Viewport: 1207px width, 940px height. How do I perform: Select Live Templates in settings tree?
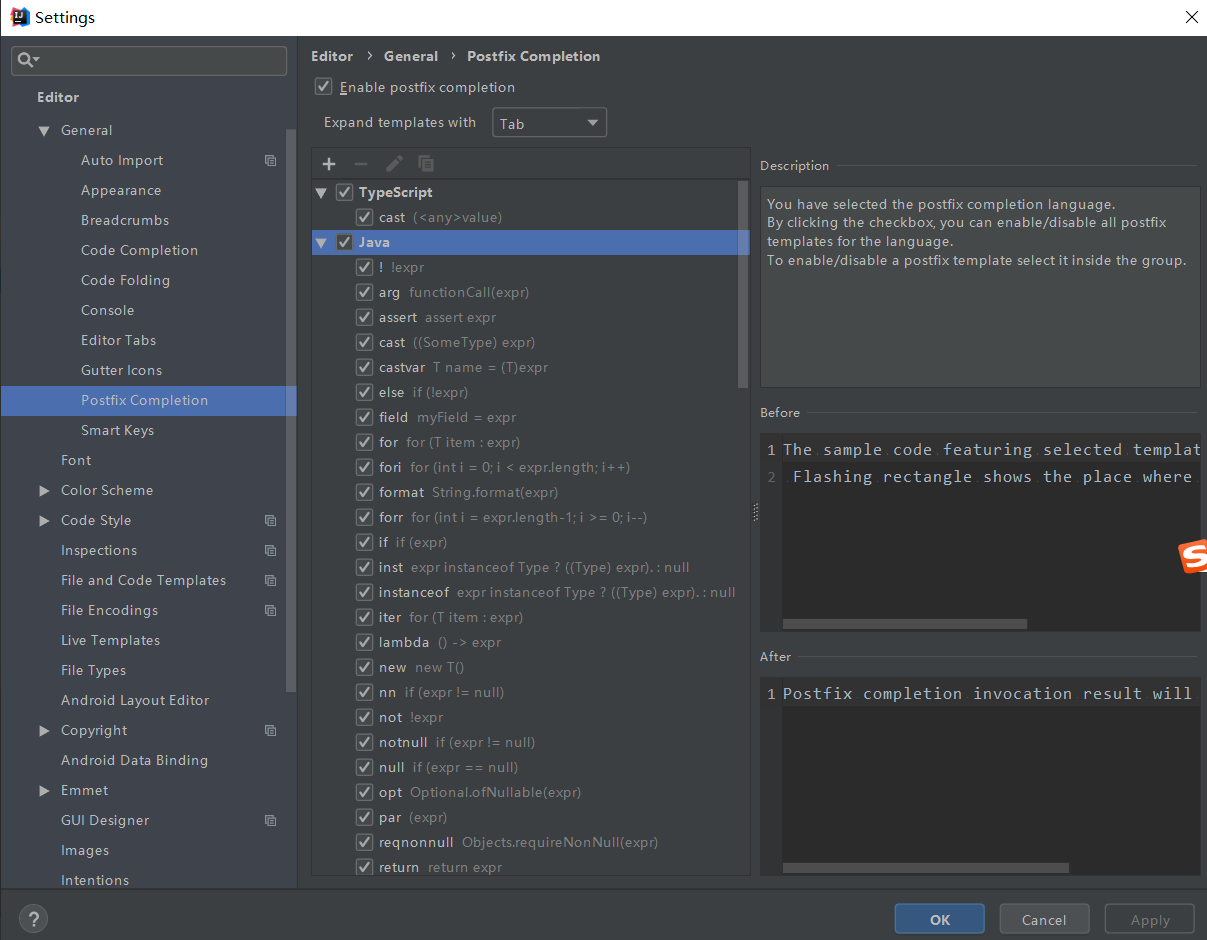[x=110, y=640]
